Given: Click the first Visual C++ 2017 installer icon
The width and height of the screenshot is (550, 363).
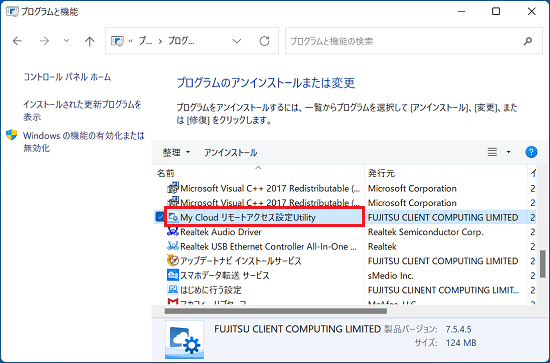Looking at the screenshot, I should 173,188.
